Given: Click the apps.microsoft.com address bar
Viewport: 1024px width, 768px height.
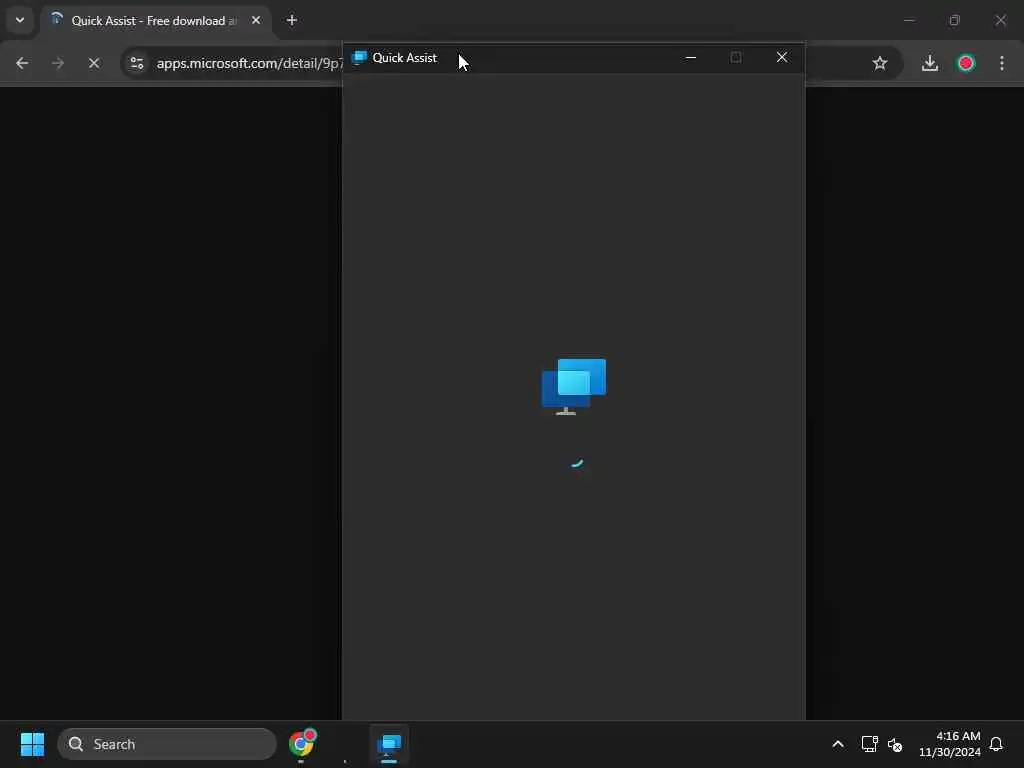Looking at the screenshot, I should 248,63.
